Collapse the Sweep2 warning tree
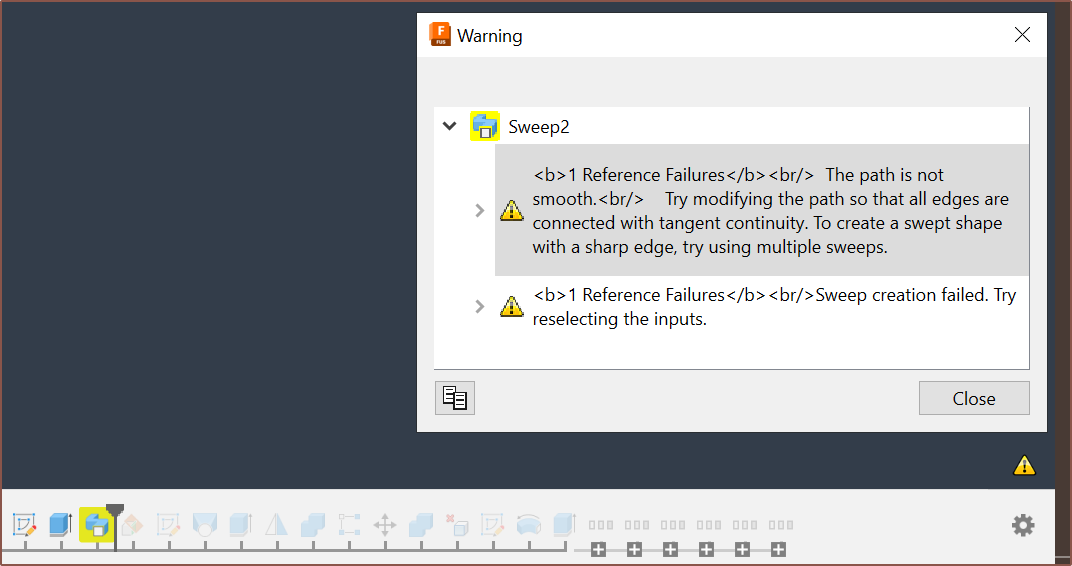Screen dimensions: 1072x566 [450, 126]
